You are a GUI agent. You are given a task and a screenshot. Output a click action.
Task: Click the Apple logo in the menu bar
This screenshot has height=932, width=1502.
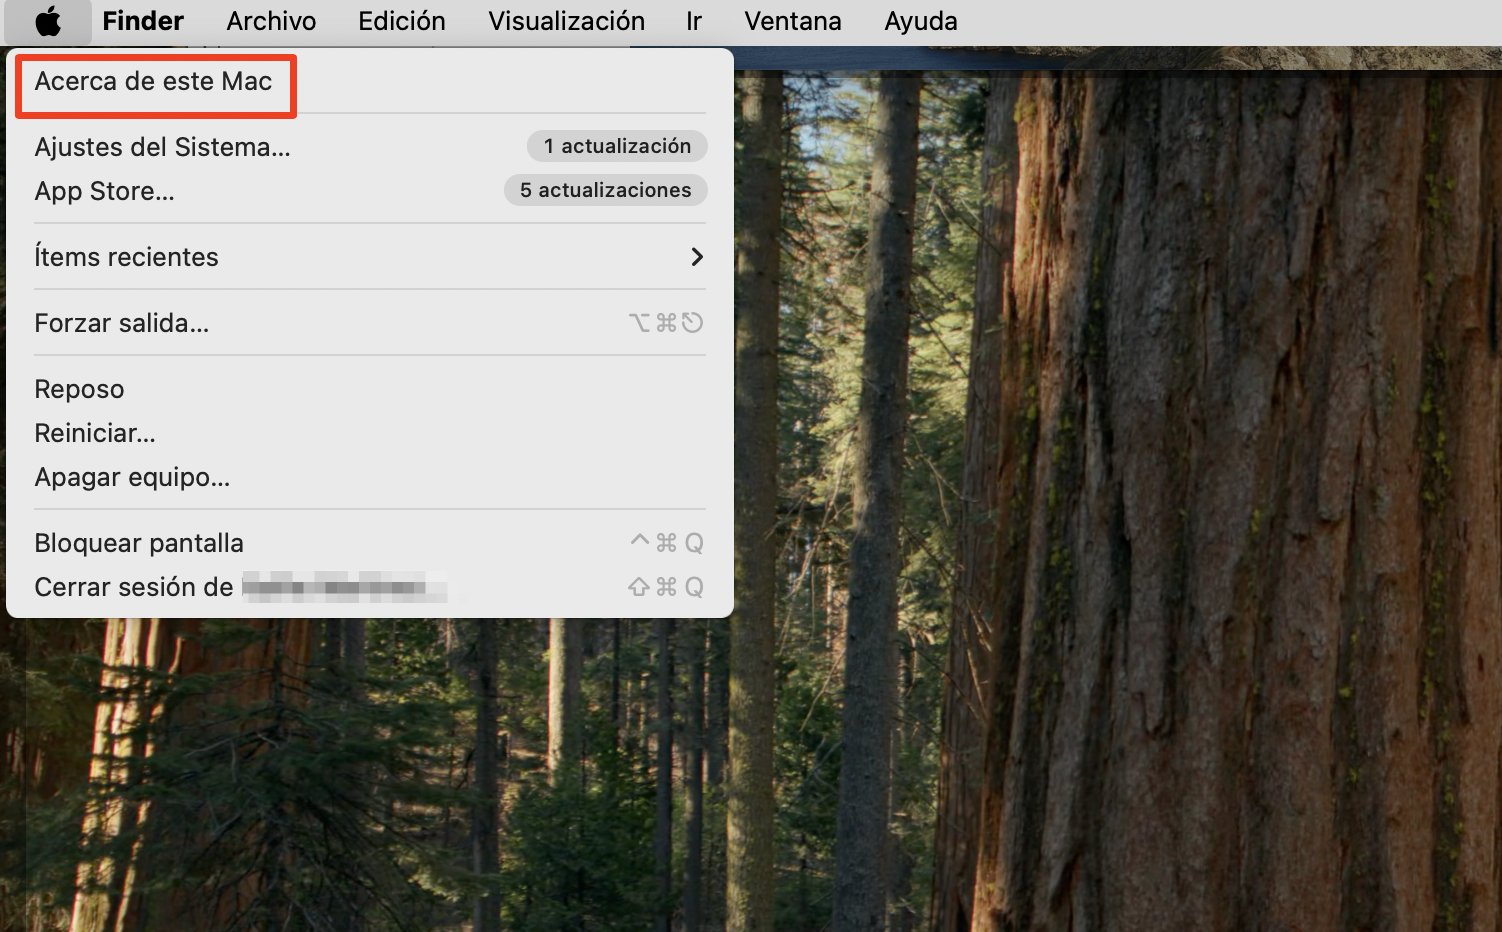(x=47, y=21)
